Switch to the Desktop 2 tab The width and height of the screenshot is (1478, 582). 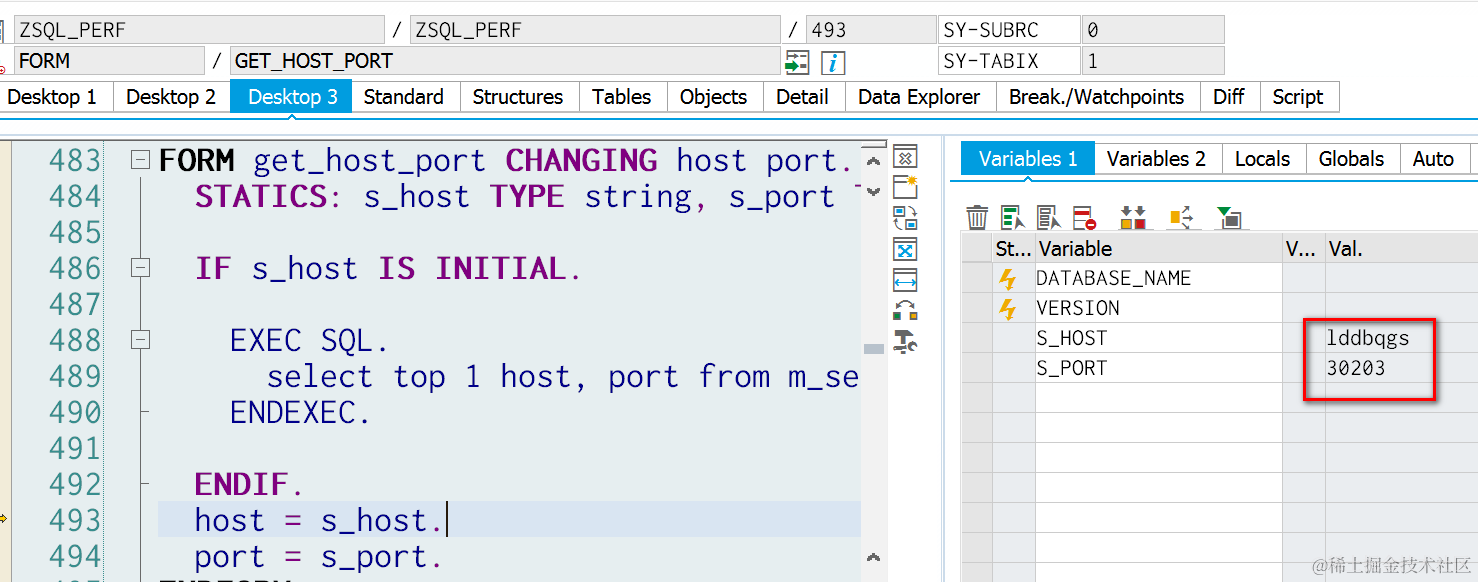coord(171,97)
